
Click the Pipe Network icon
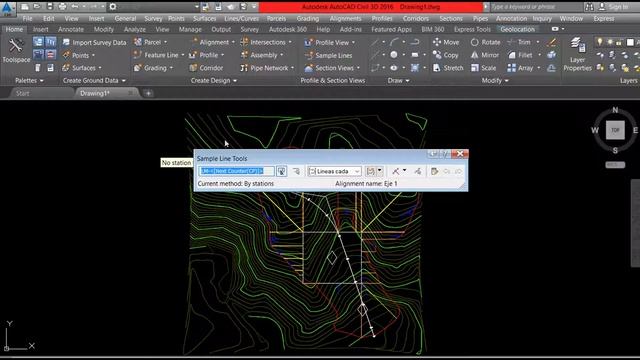tap(244, 68)
